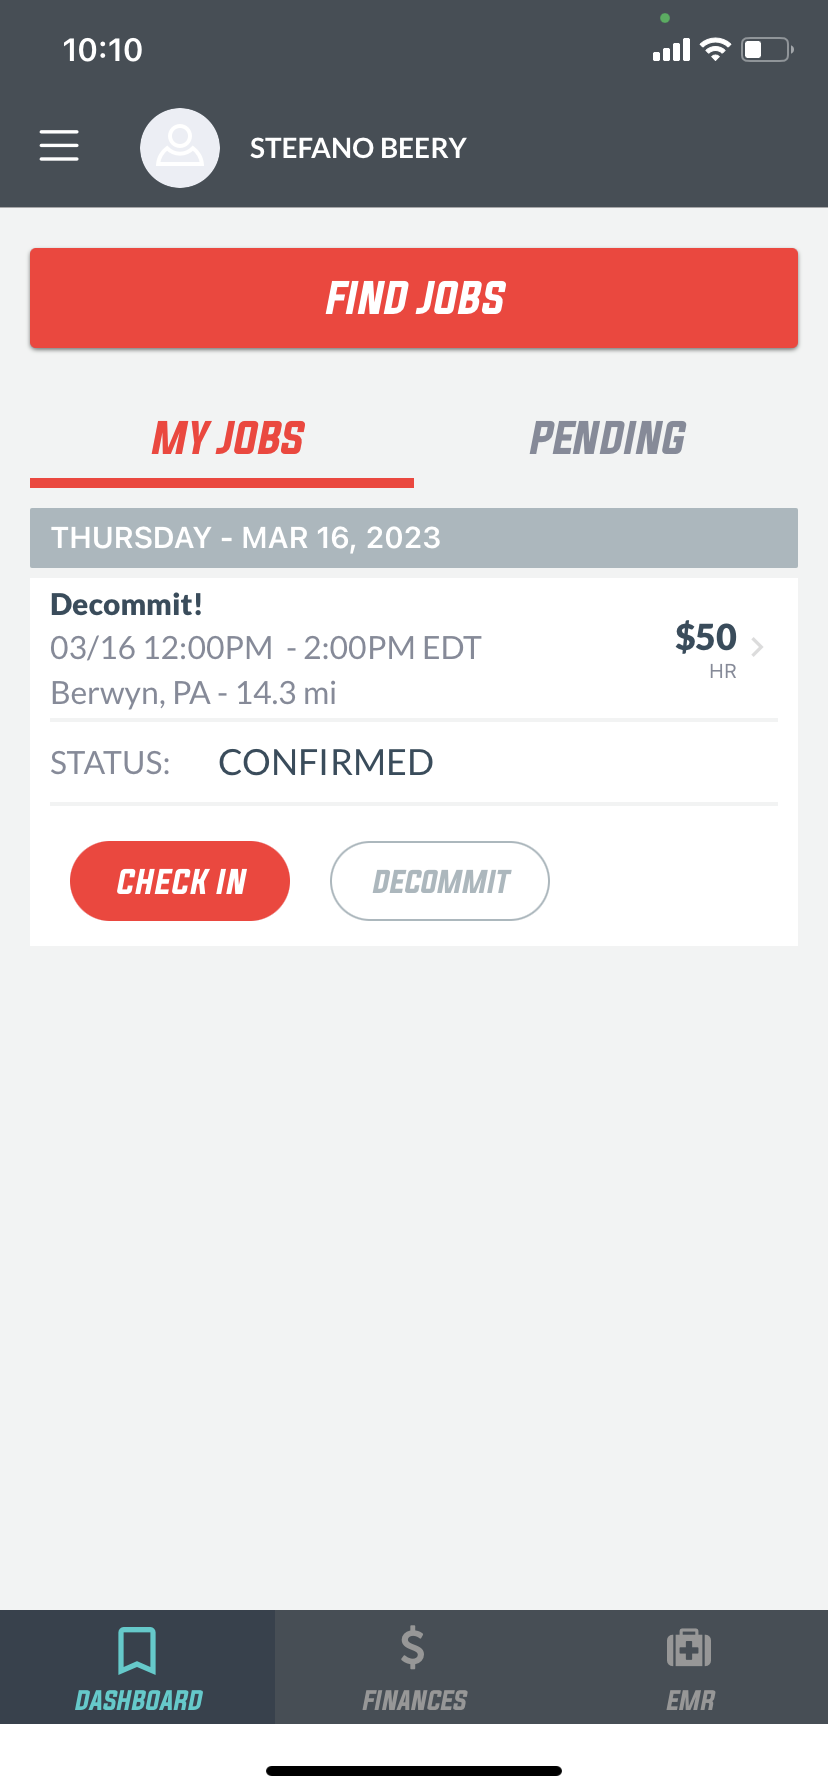Tap the profile avatar icon
Viewport: 828px width, 1792px height.
(x=180, y=148)
